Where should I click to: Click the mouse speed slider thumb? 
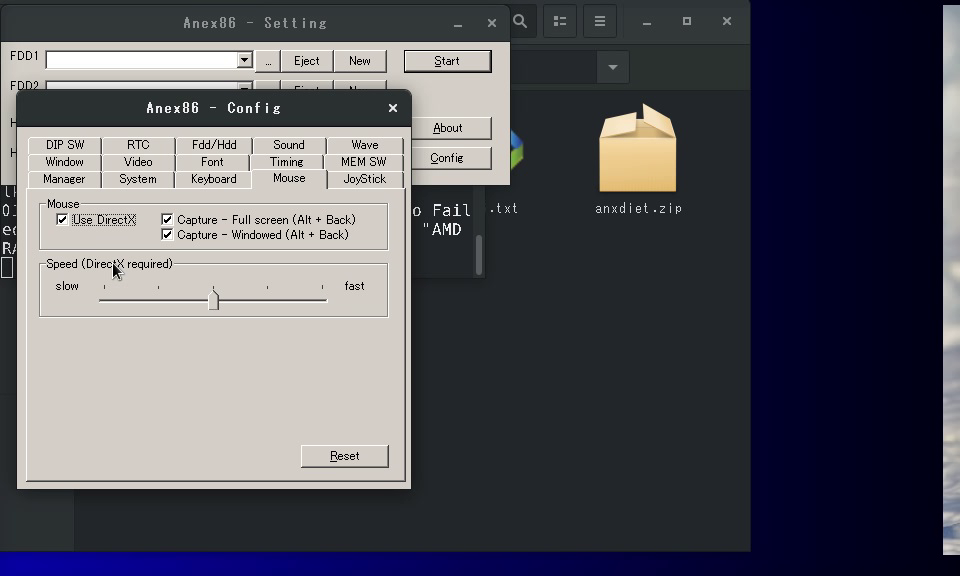[213, 300]
